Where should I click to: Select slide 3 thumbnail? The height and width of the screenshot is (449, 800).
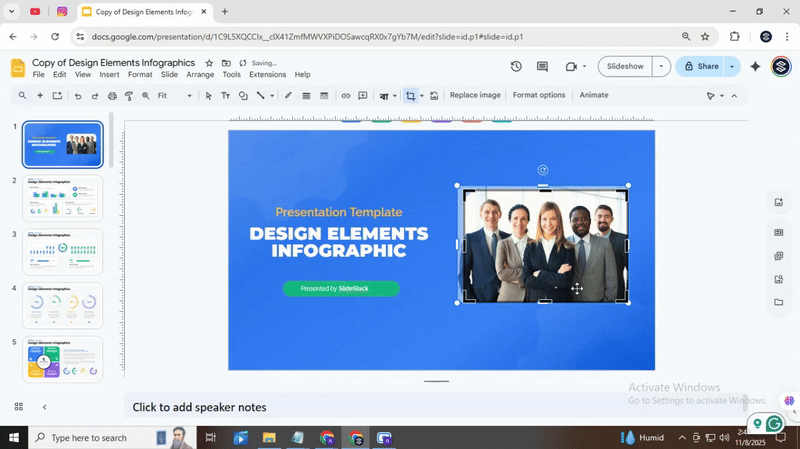63,251
